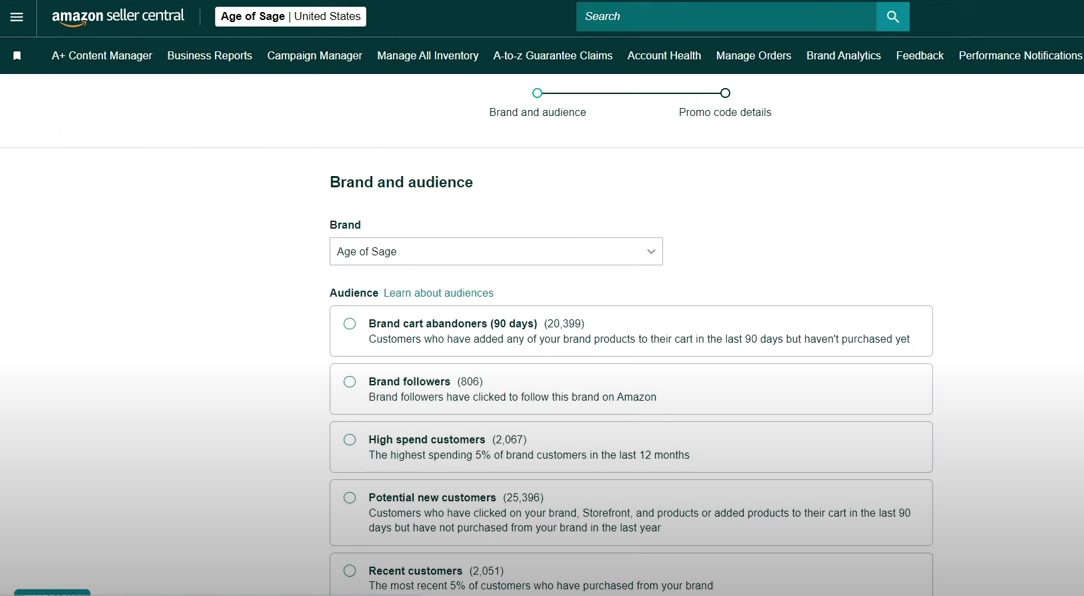Click the Brand followers description text
Screen dimensions: 1084x596
[x=512, y=397]
